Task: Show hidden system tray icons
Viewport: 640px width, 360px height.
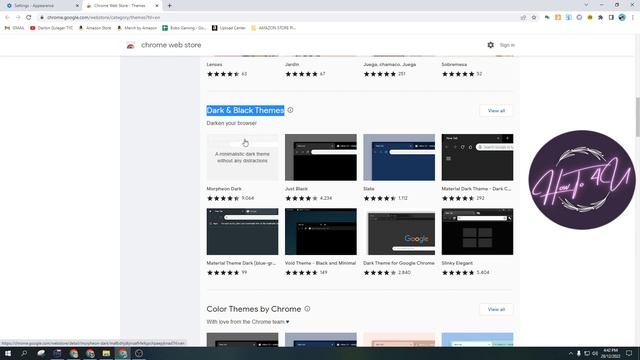Action: (571, 353)
